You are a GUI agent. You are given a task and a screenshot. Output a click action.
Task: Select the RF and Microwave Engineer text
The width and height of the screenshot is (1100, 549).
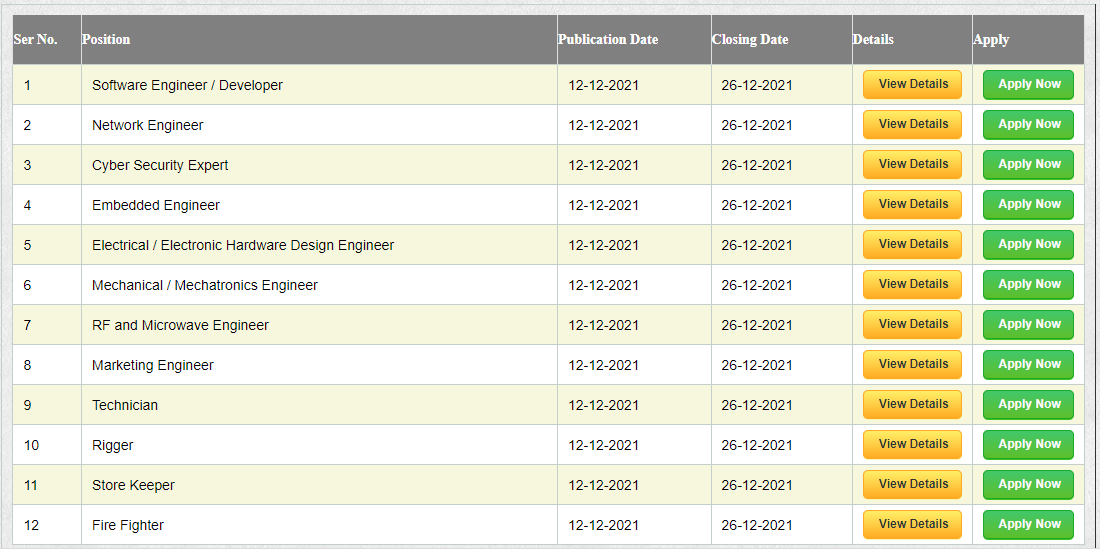(180, 325)
